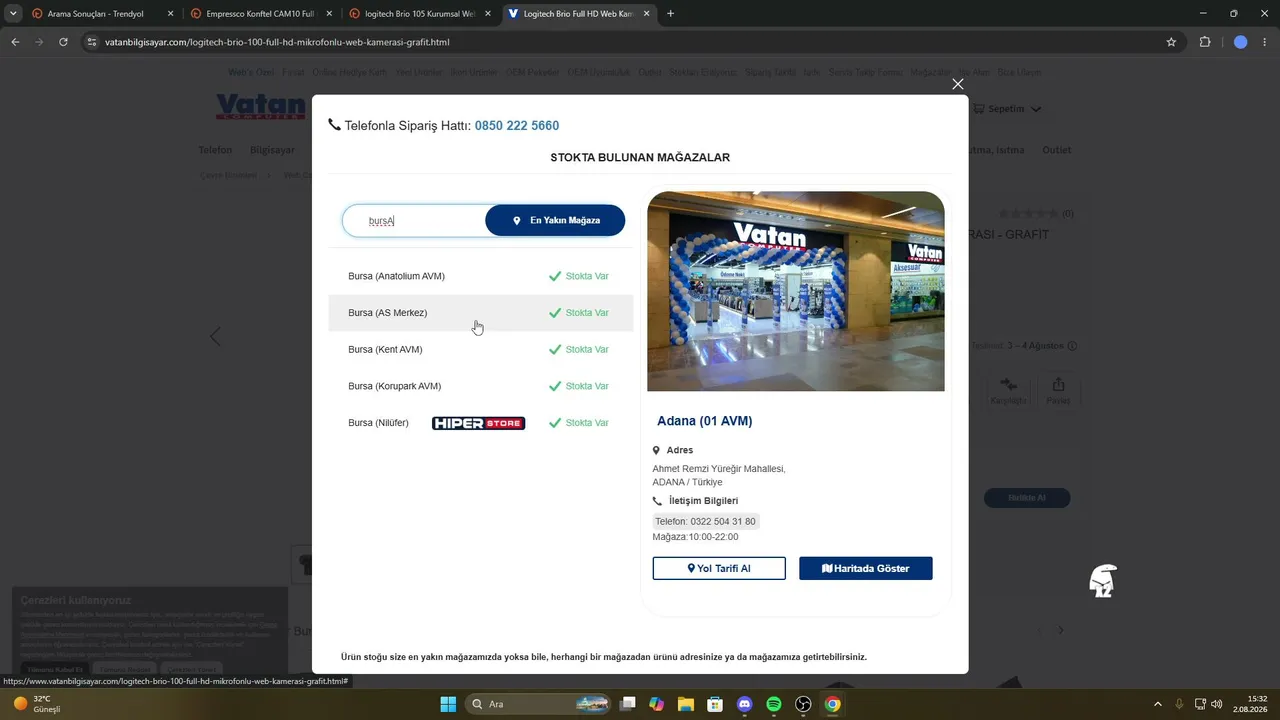Switch to the Empressco Konftel CAM10 tab

260,14
